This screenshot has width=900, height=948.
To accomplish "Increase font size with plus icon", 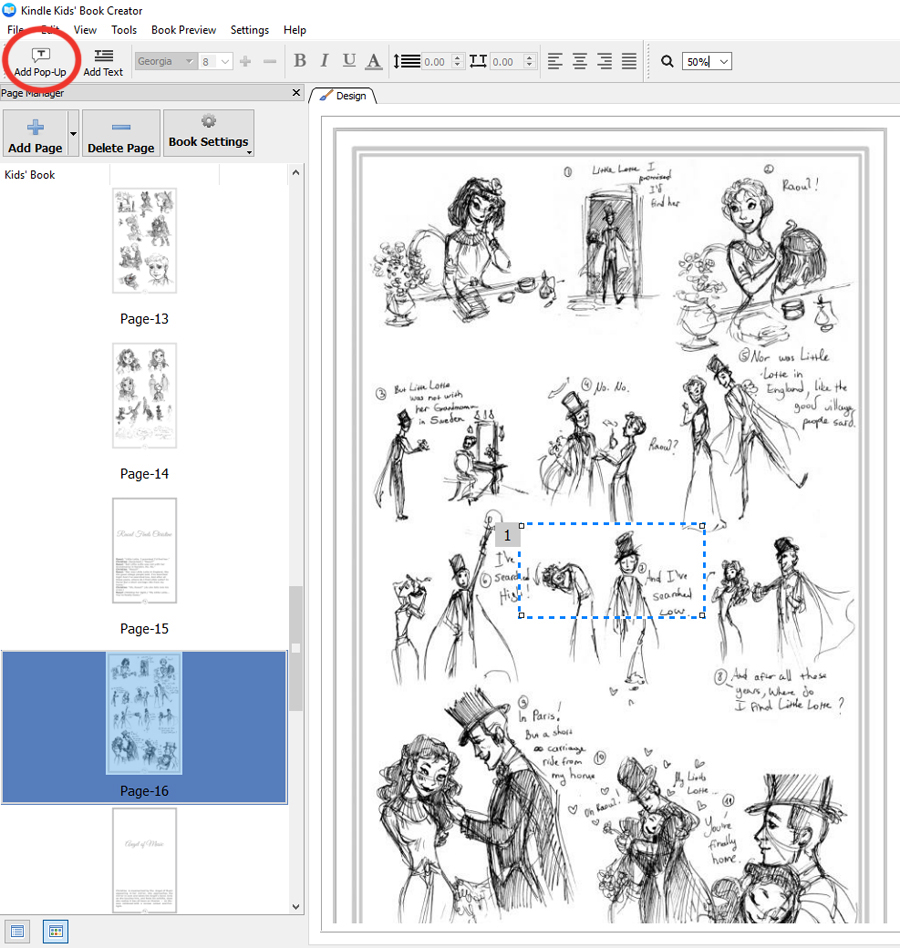I will 245,61.
